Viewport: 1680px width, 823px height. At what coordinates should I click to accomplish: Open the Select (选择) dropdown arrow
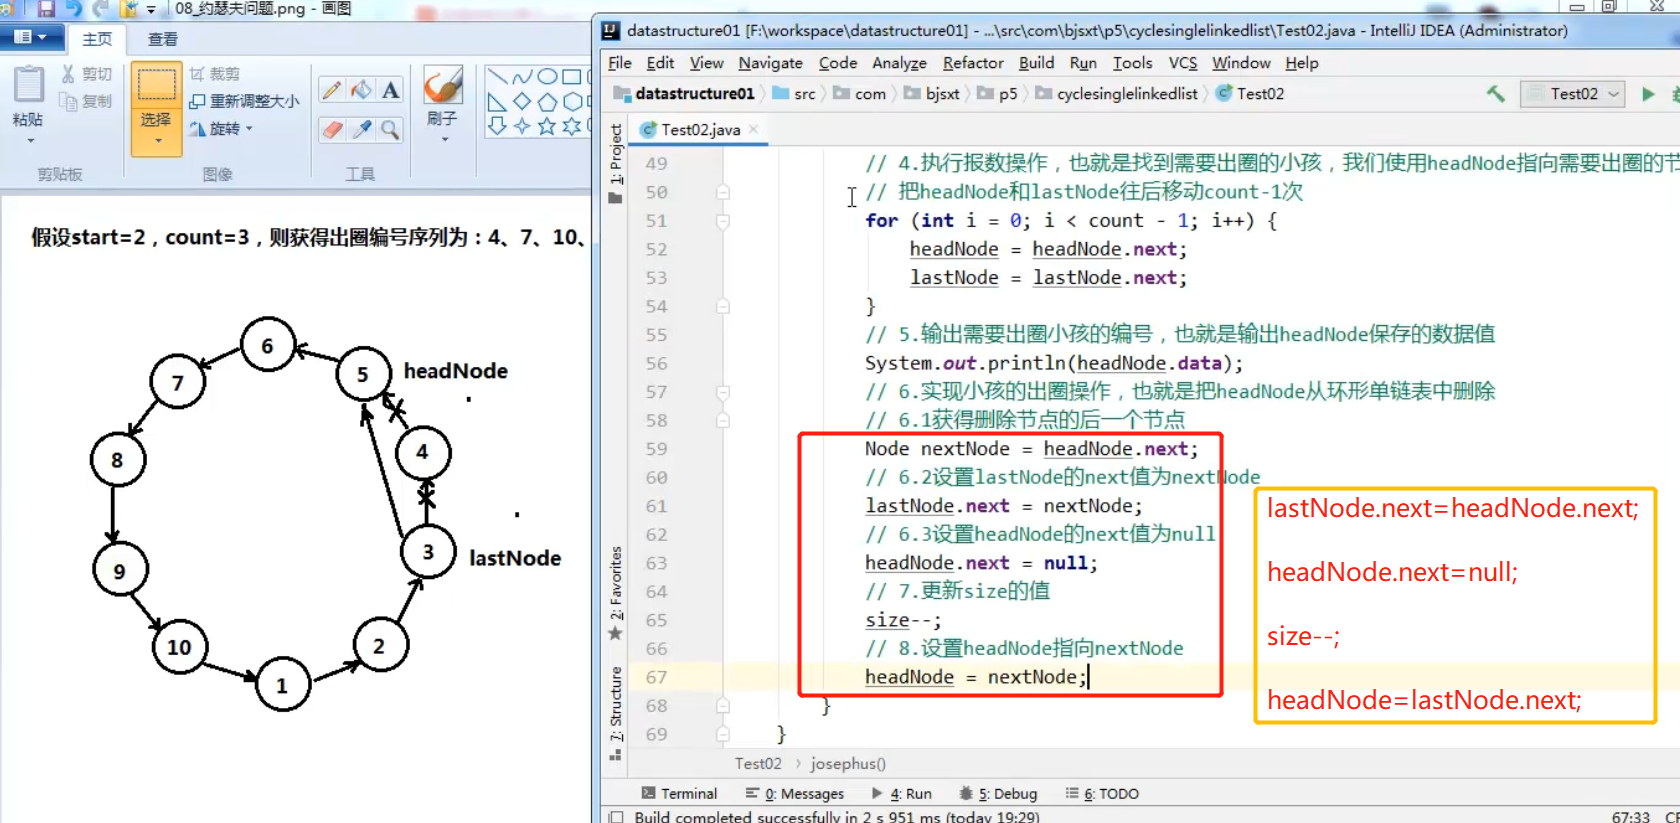pyautogui.click(x=157, y=141)
